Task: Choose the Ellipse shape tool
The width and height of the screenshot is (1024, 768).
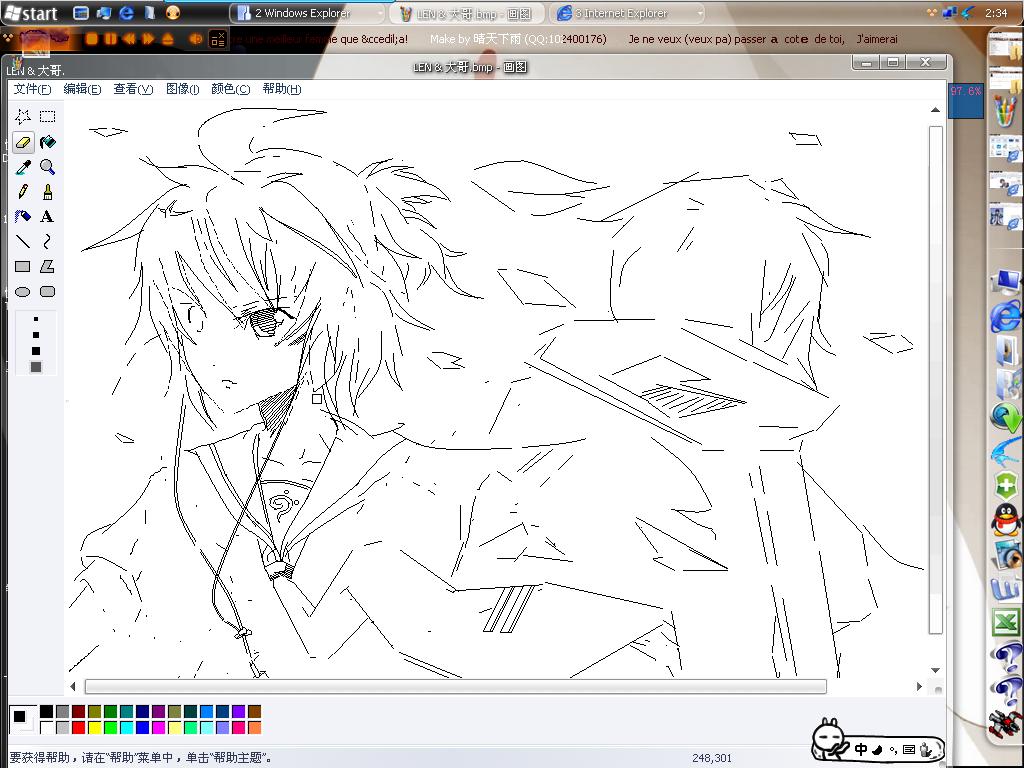Action: coord(23,292)
